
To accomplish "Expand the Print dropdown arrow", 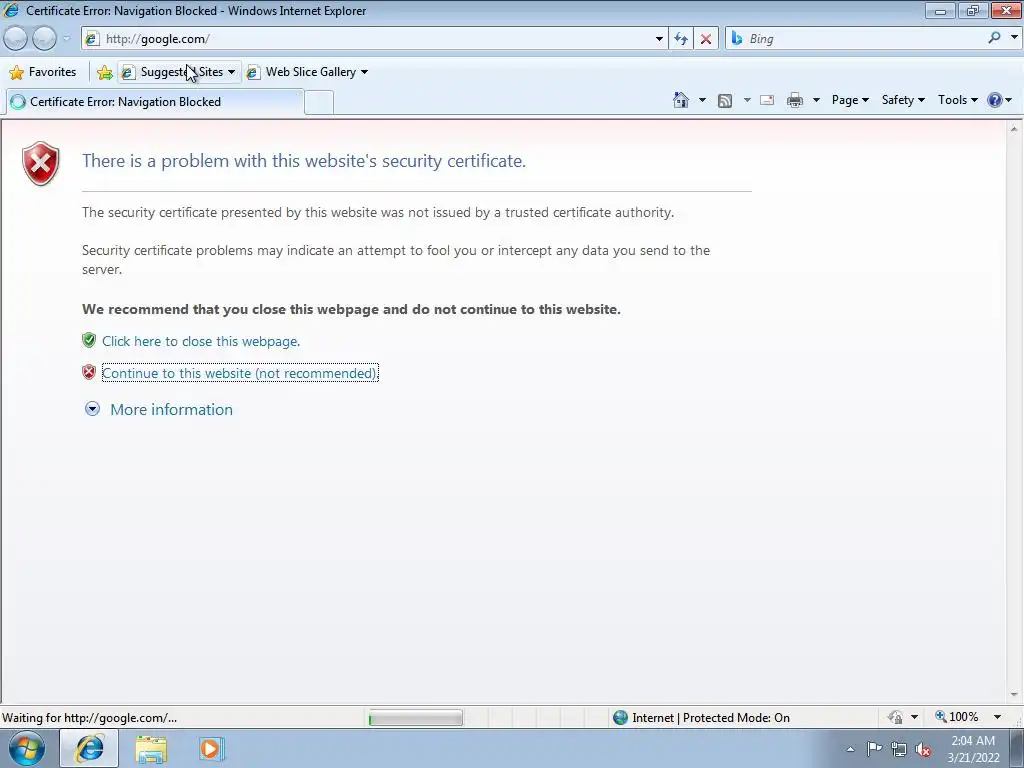I will point(816,100).
